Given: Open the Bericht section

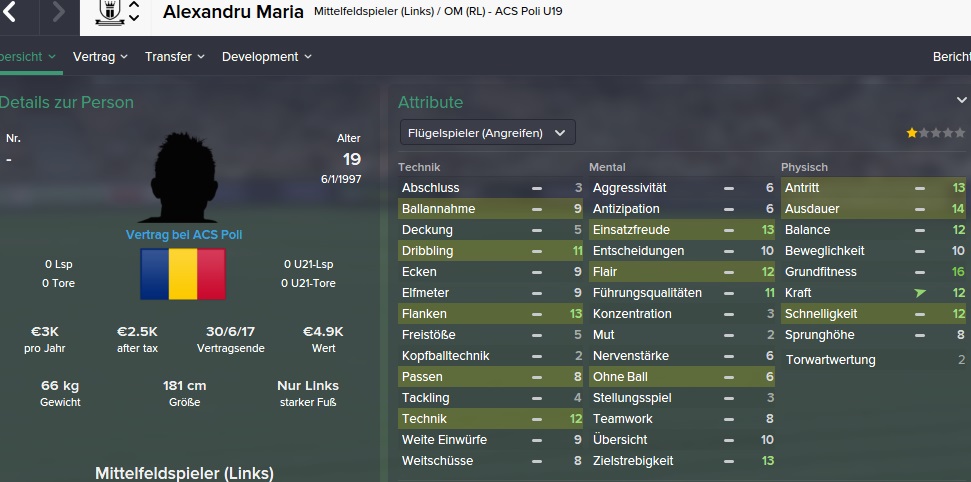Looking at the screenshot, I should click(950, 57).
